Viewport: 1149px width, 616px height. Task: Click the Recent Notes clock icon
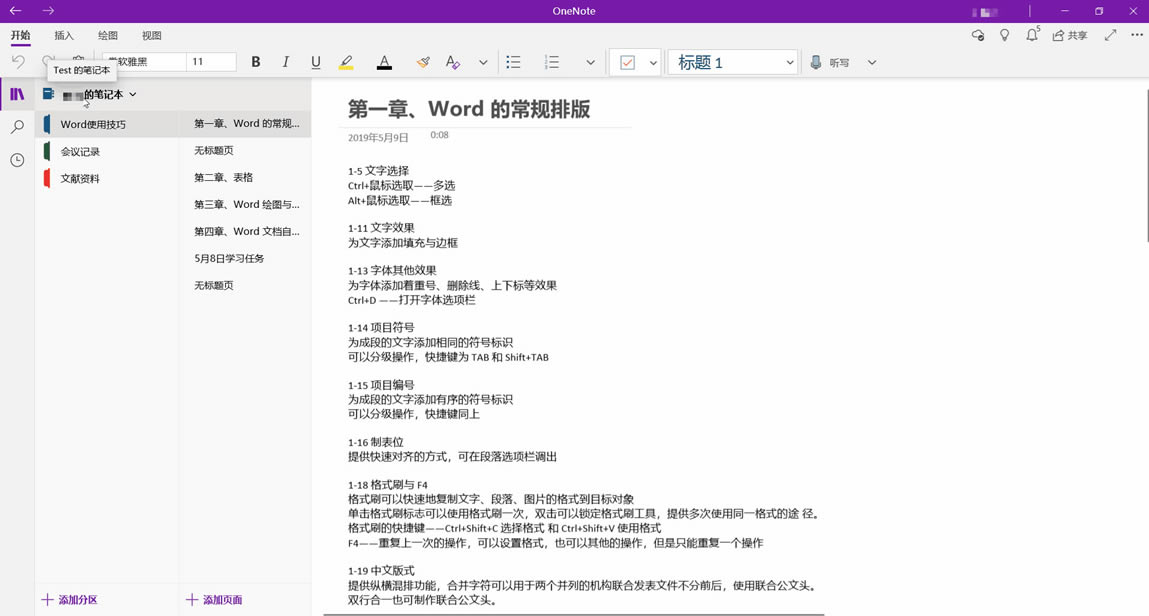click(17, 160)
